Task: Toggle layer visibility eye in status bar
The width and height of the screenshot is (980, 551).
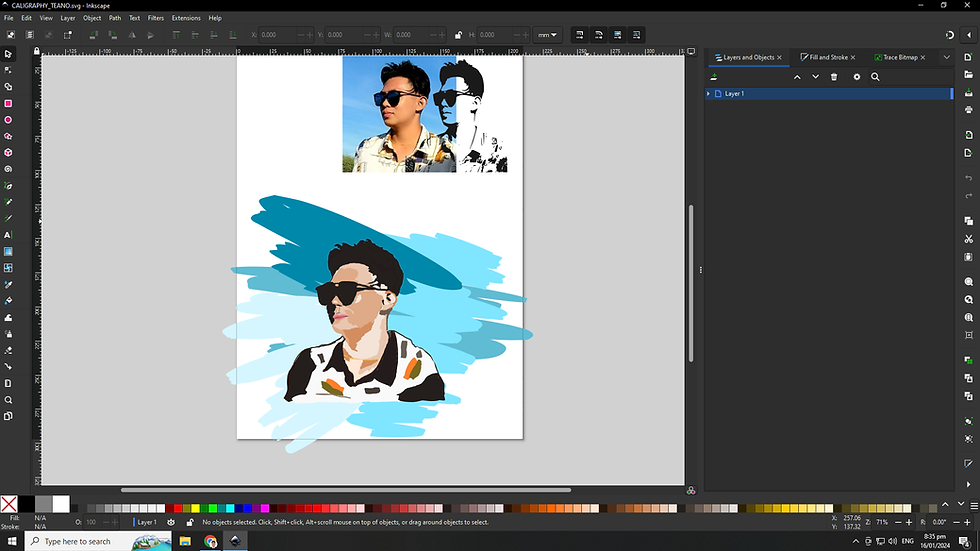Action: click(x=171, y=522)
